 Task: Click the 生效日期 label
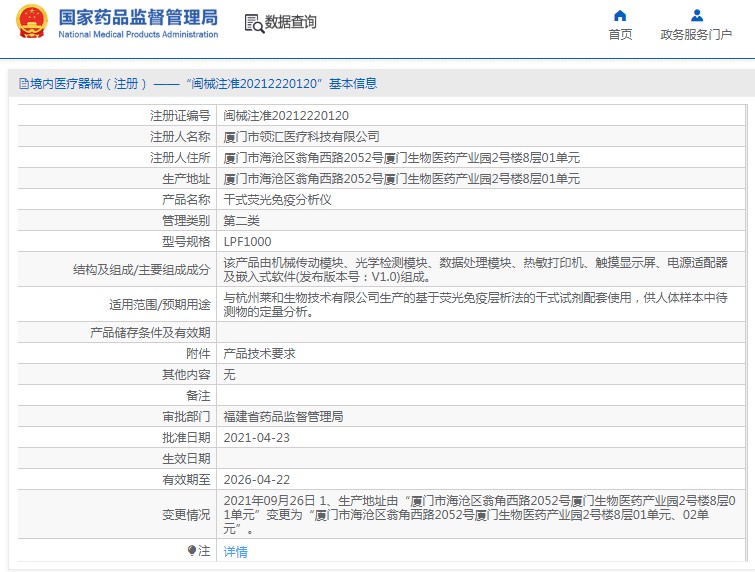186,459
